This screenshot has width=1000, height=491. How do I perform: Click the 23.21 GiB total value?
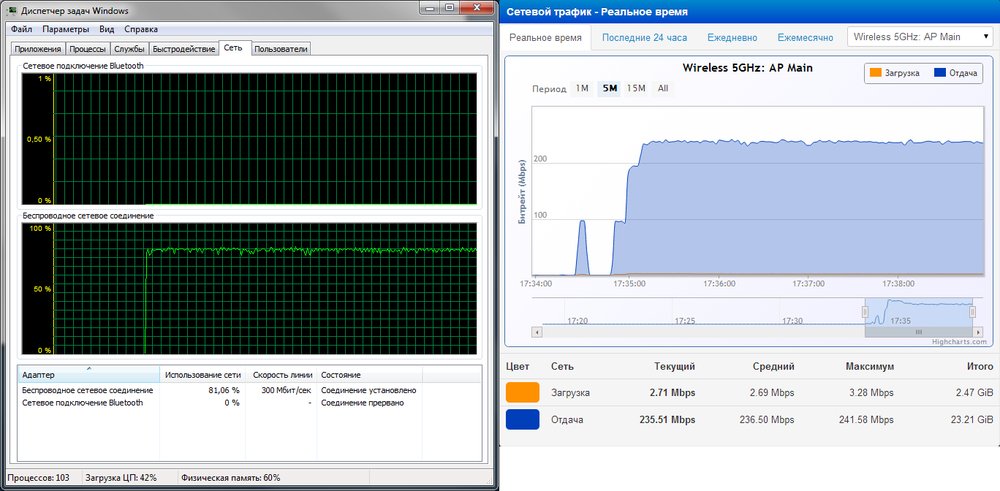coord(972,420)
